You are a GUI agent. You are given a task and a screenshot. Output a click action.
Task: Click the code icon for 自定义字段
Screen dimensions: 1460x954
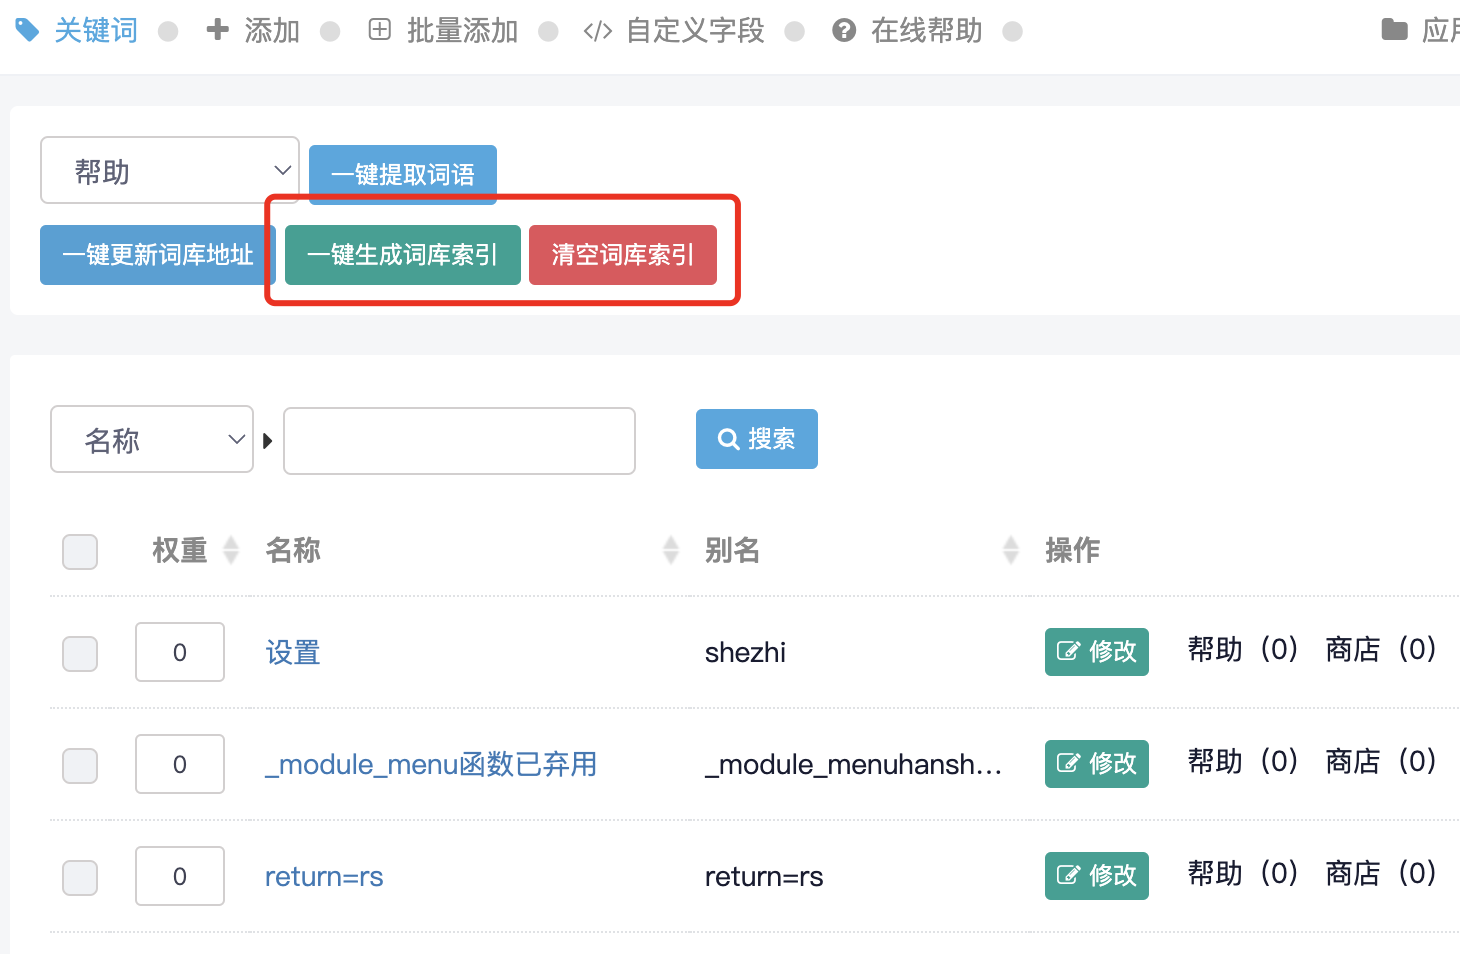[x=597, y=31]
